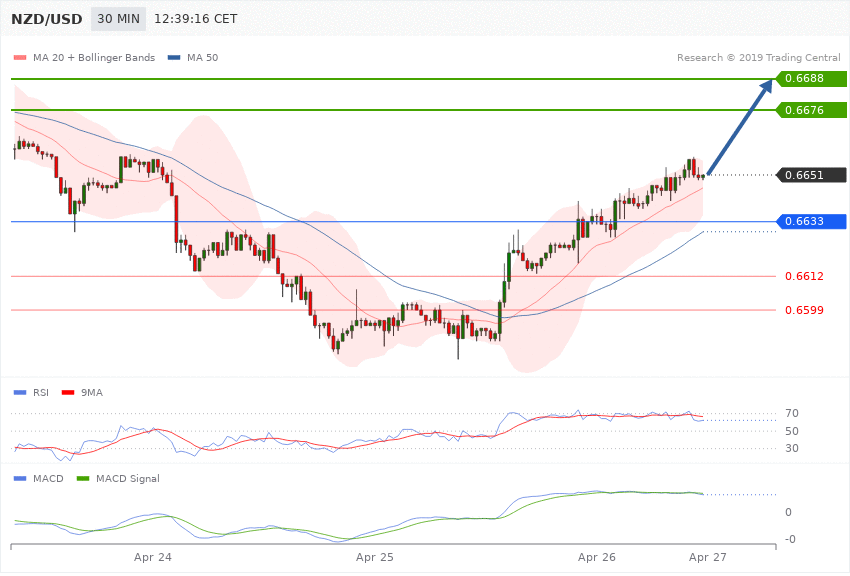Viewport: 850px width, 576px height.
Task: Click the MA 50 legend swatch
Action: 174,57
